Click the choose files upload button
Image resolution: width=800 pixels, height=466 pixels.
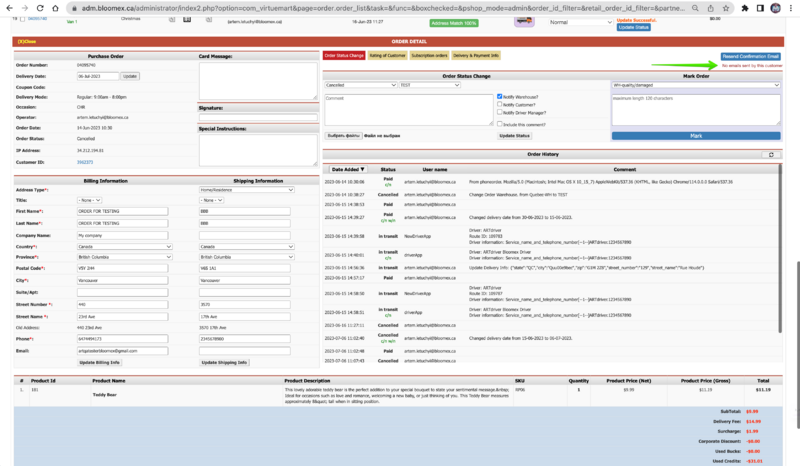coord(343,136)
